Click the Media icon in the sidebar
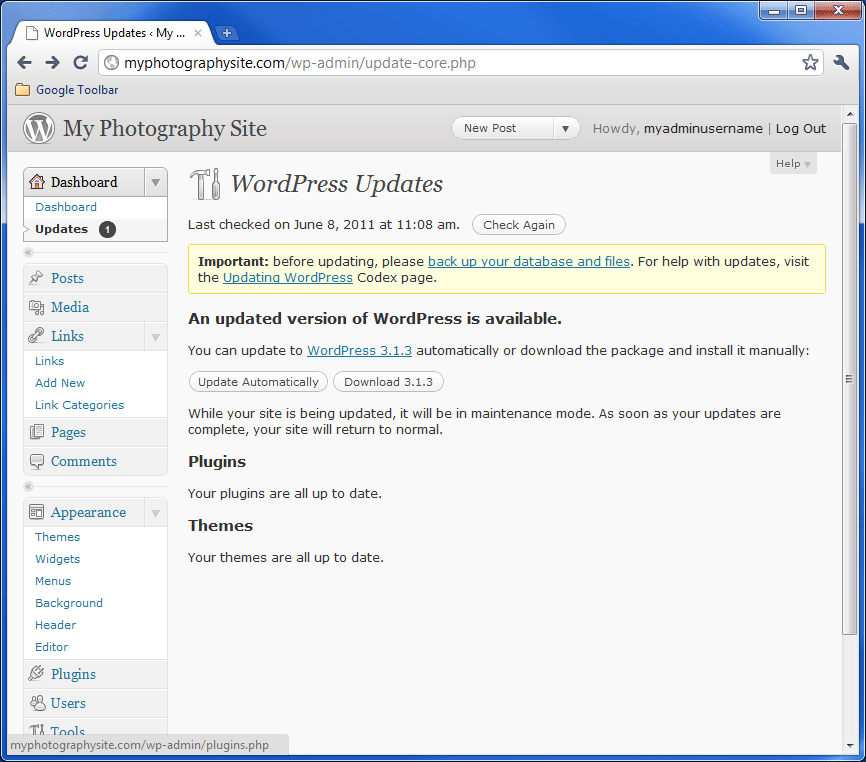Viewport: 866px width, 762px height. (x=36, y=307)
